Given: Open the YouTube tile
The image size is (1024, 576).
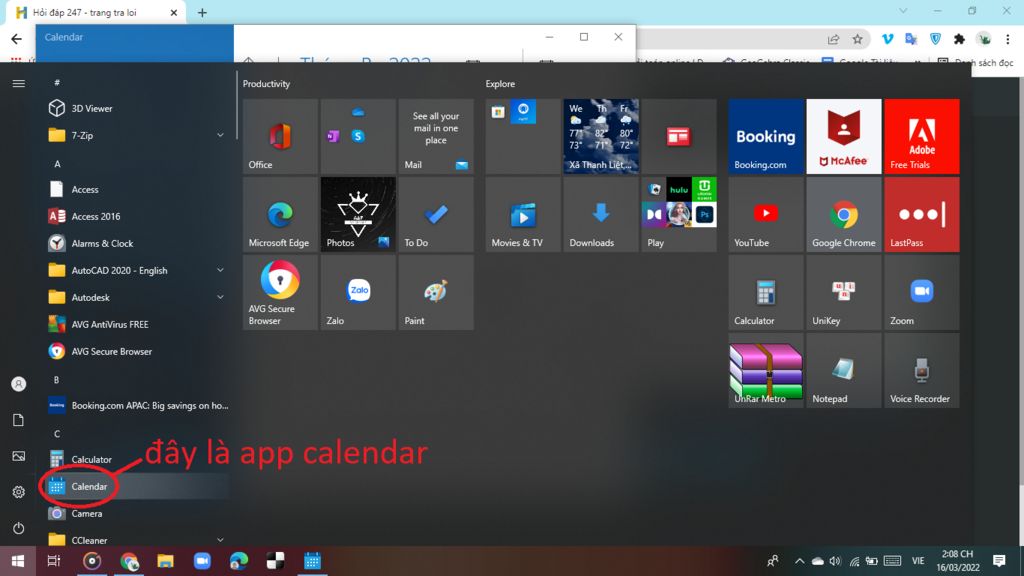Looking at the screenshot, I should point(766,214).
